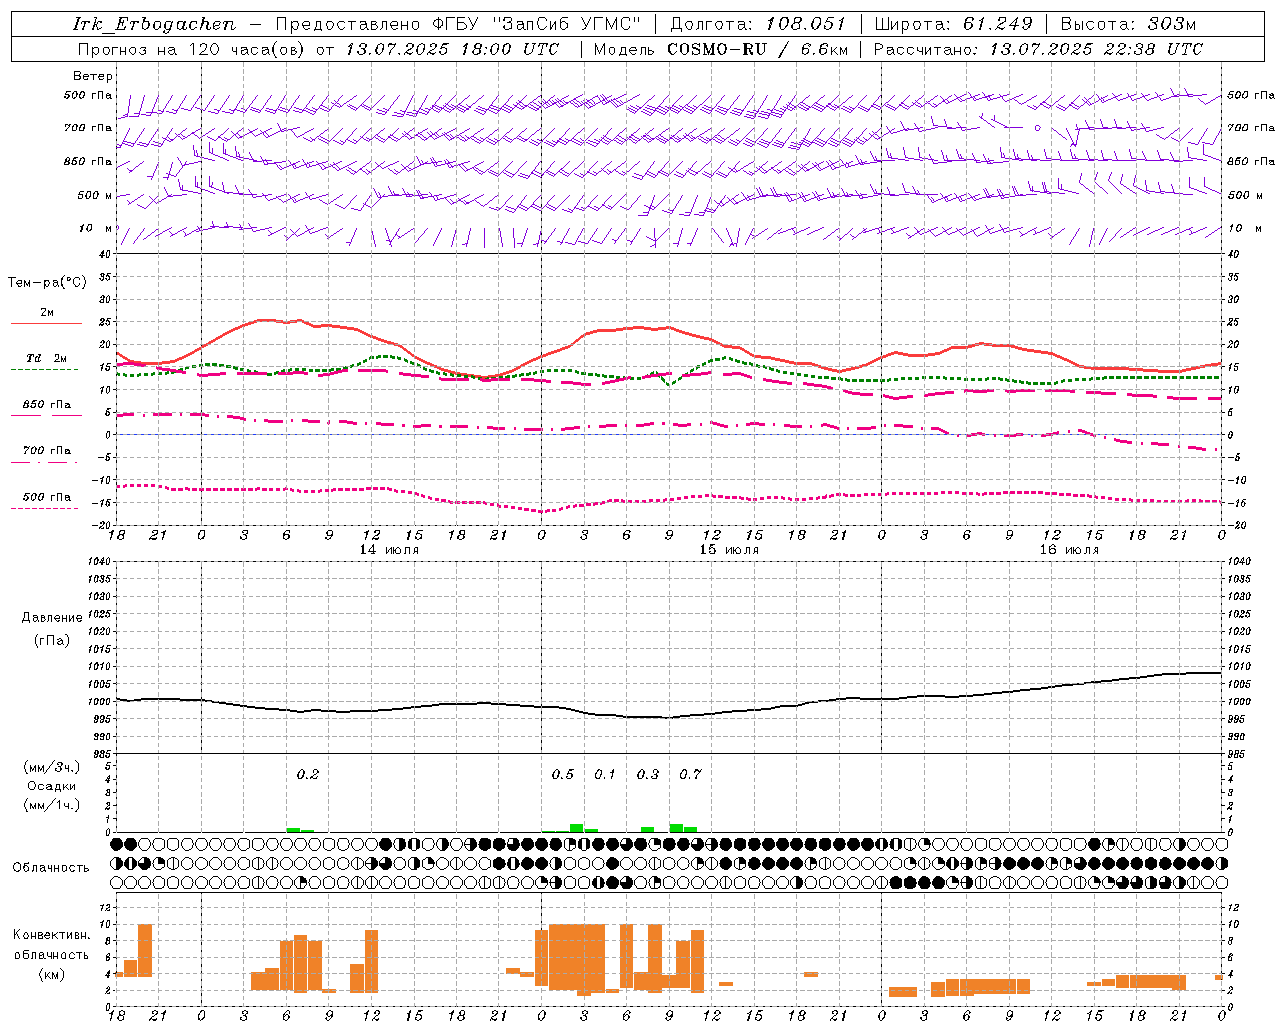
Task: Click the 14 июля date label
Action: click(389, 550)
